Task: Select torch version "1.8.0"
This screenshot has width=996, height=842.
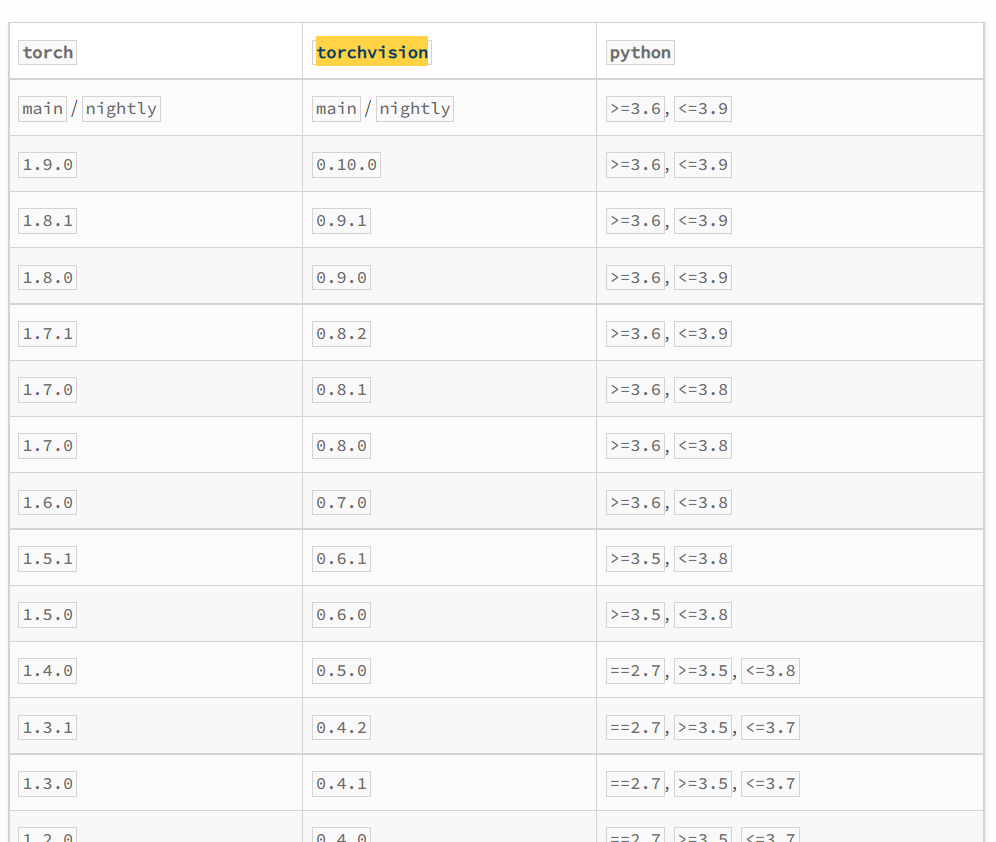Action: (x=48, y=277)
